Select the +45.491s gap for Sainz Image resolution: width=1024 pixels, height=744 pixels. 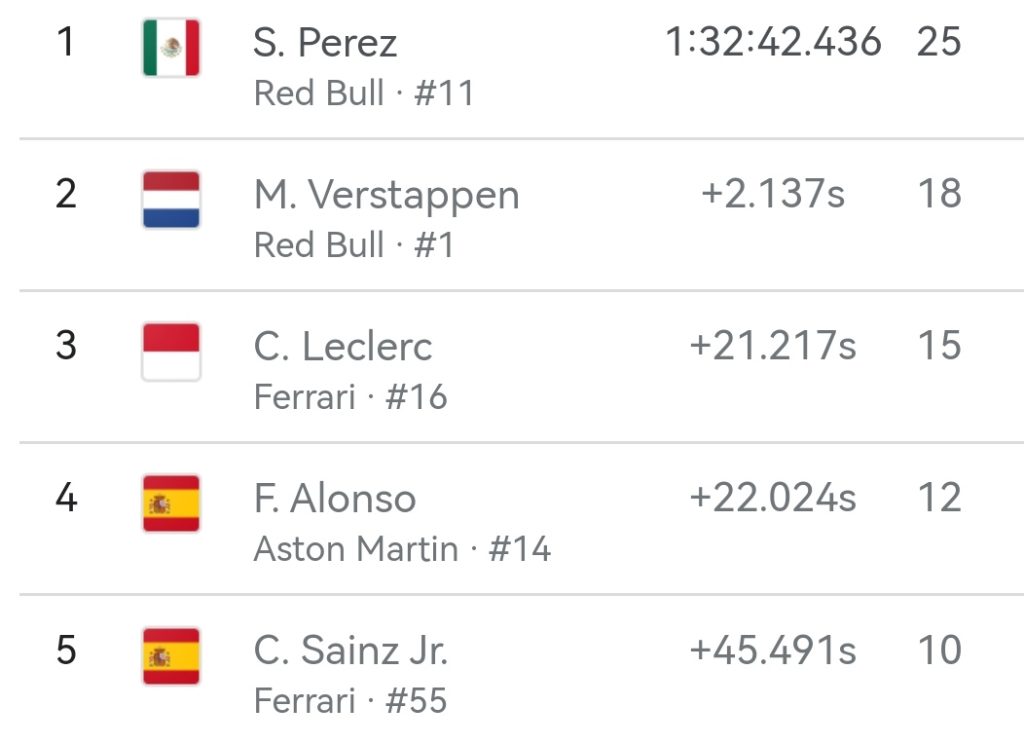point(773,650)
